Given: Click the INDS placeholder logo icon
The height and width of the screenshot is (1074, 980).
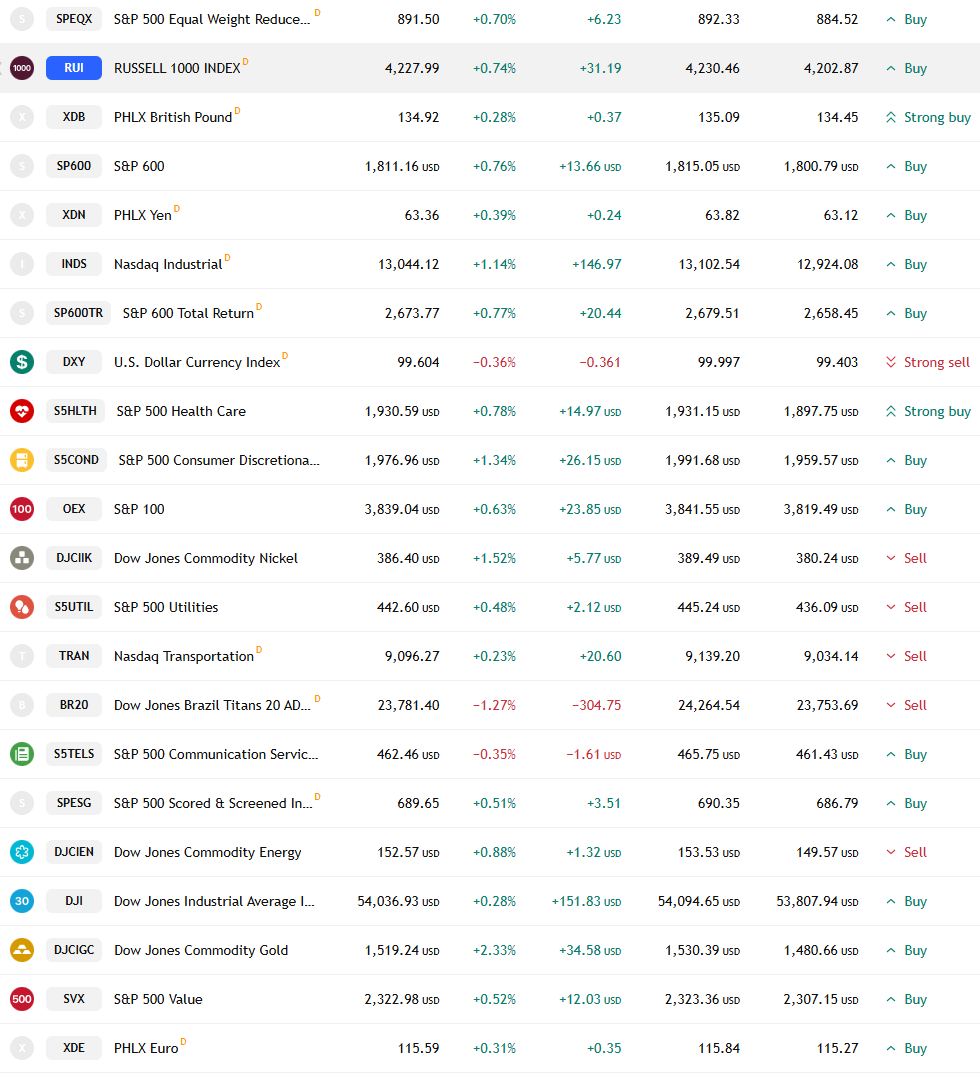Looking at the screenshot, I should [22, 264].
